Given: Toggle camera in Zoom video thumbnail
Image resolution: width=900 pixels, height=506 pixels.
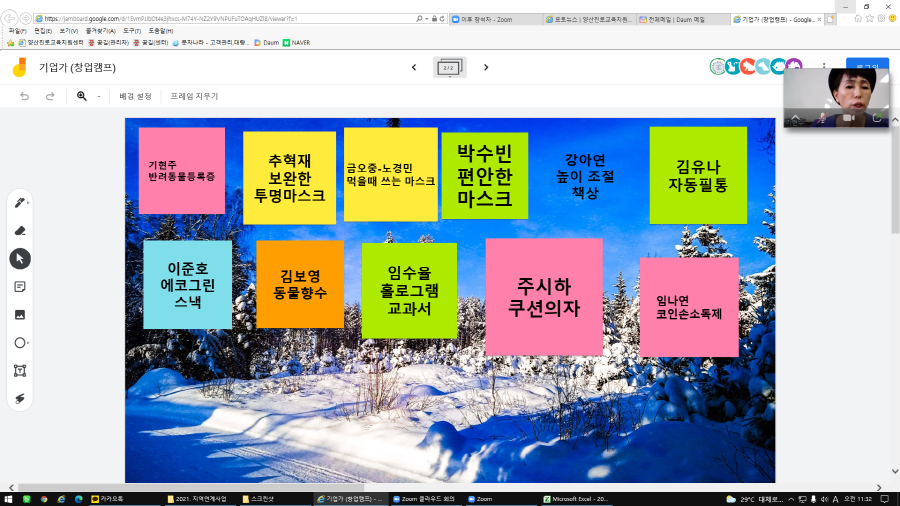Looking at the screenshot, I should click(849, 118).
